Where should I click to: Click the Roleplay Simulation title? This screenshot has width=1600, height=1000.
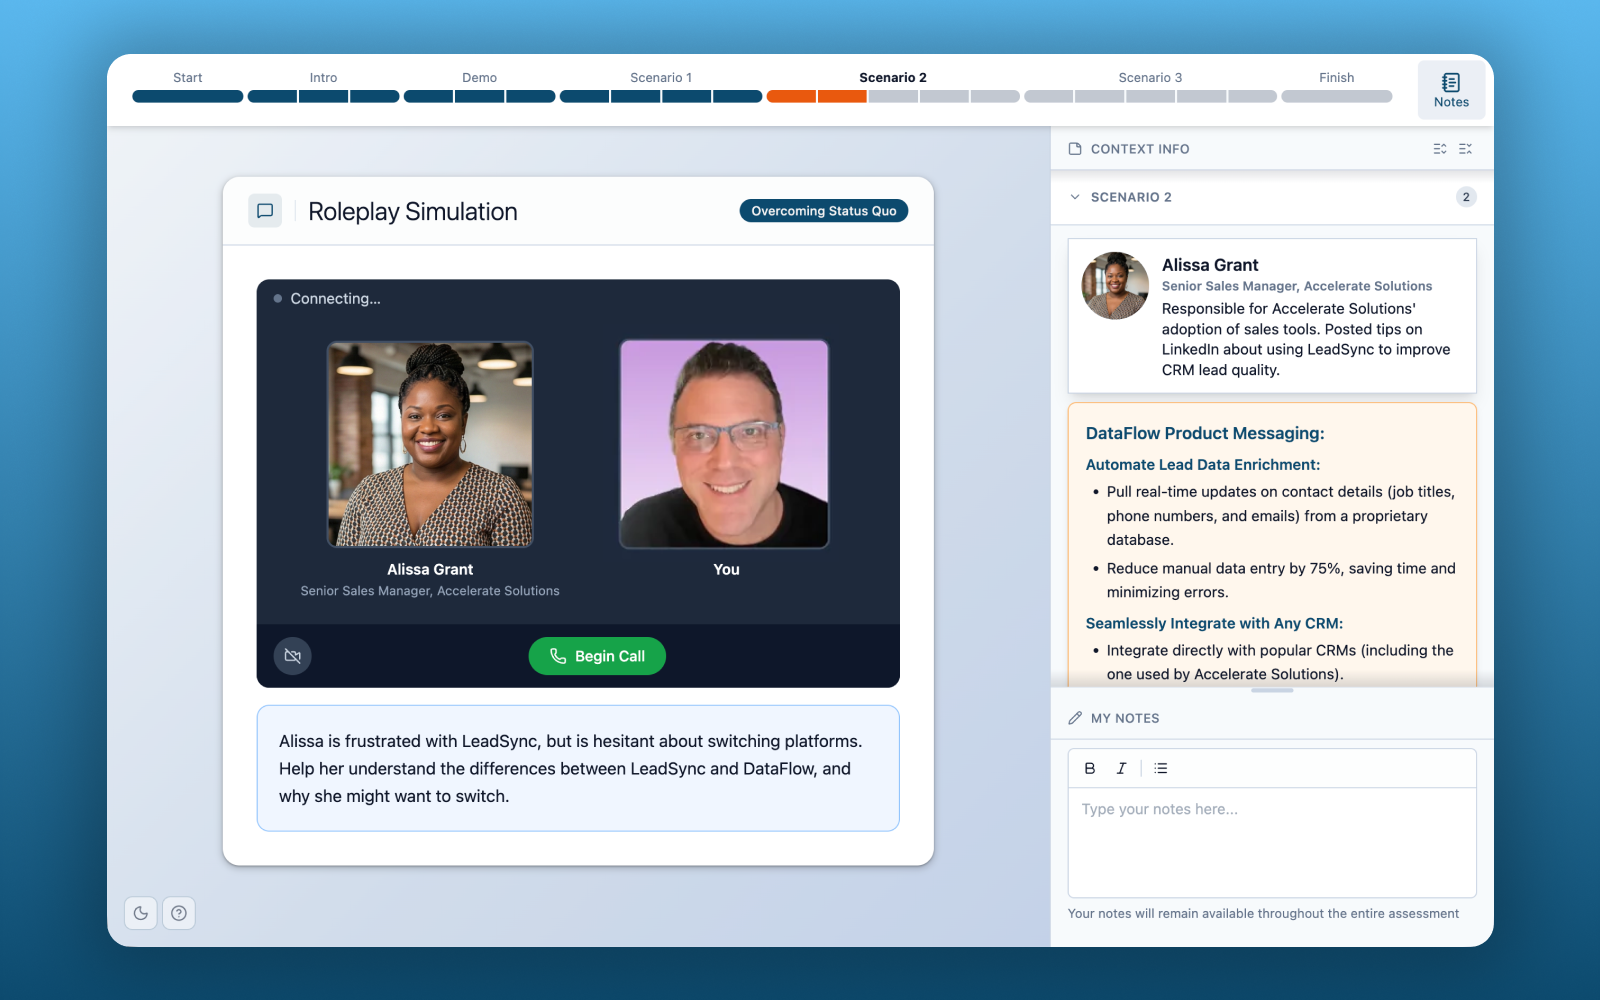(x=413, y=212)
